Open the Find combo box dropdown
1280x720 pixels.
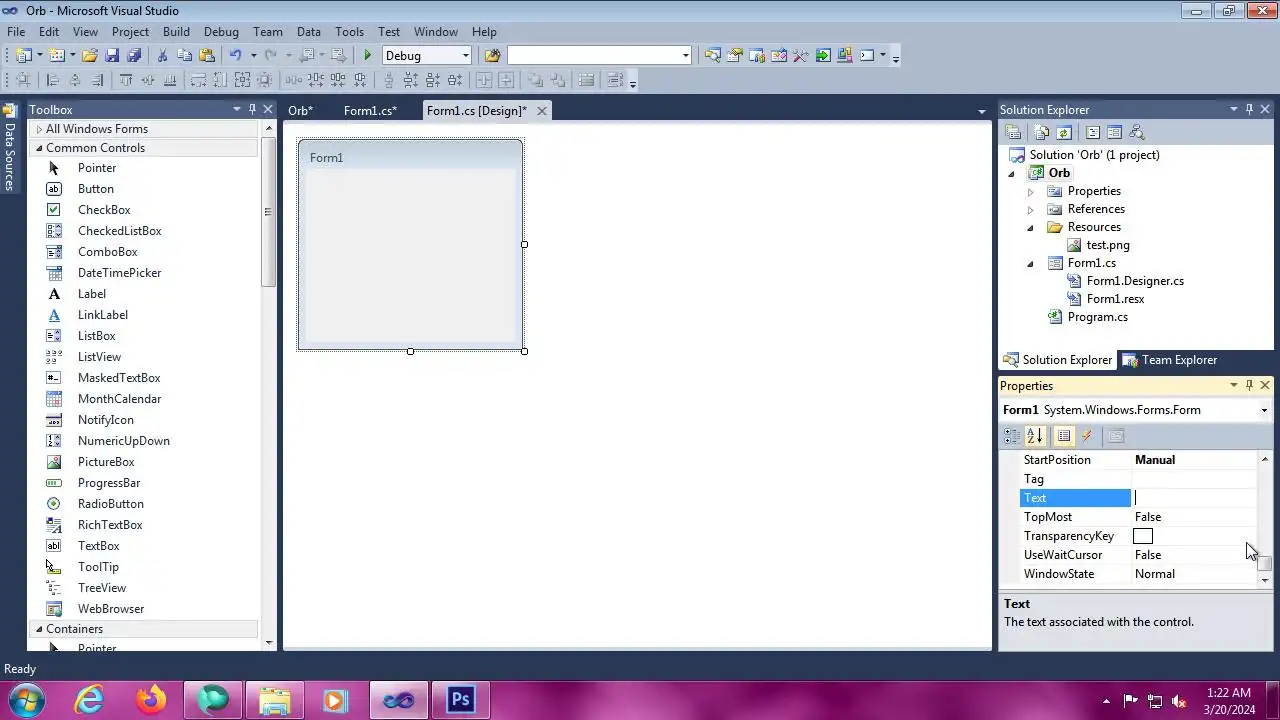pyautogui.click(x=685, y=56)
